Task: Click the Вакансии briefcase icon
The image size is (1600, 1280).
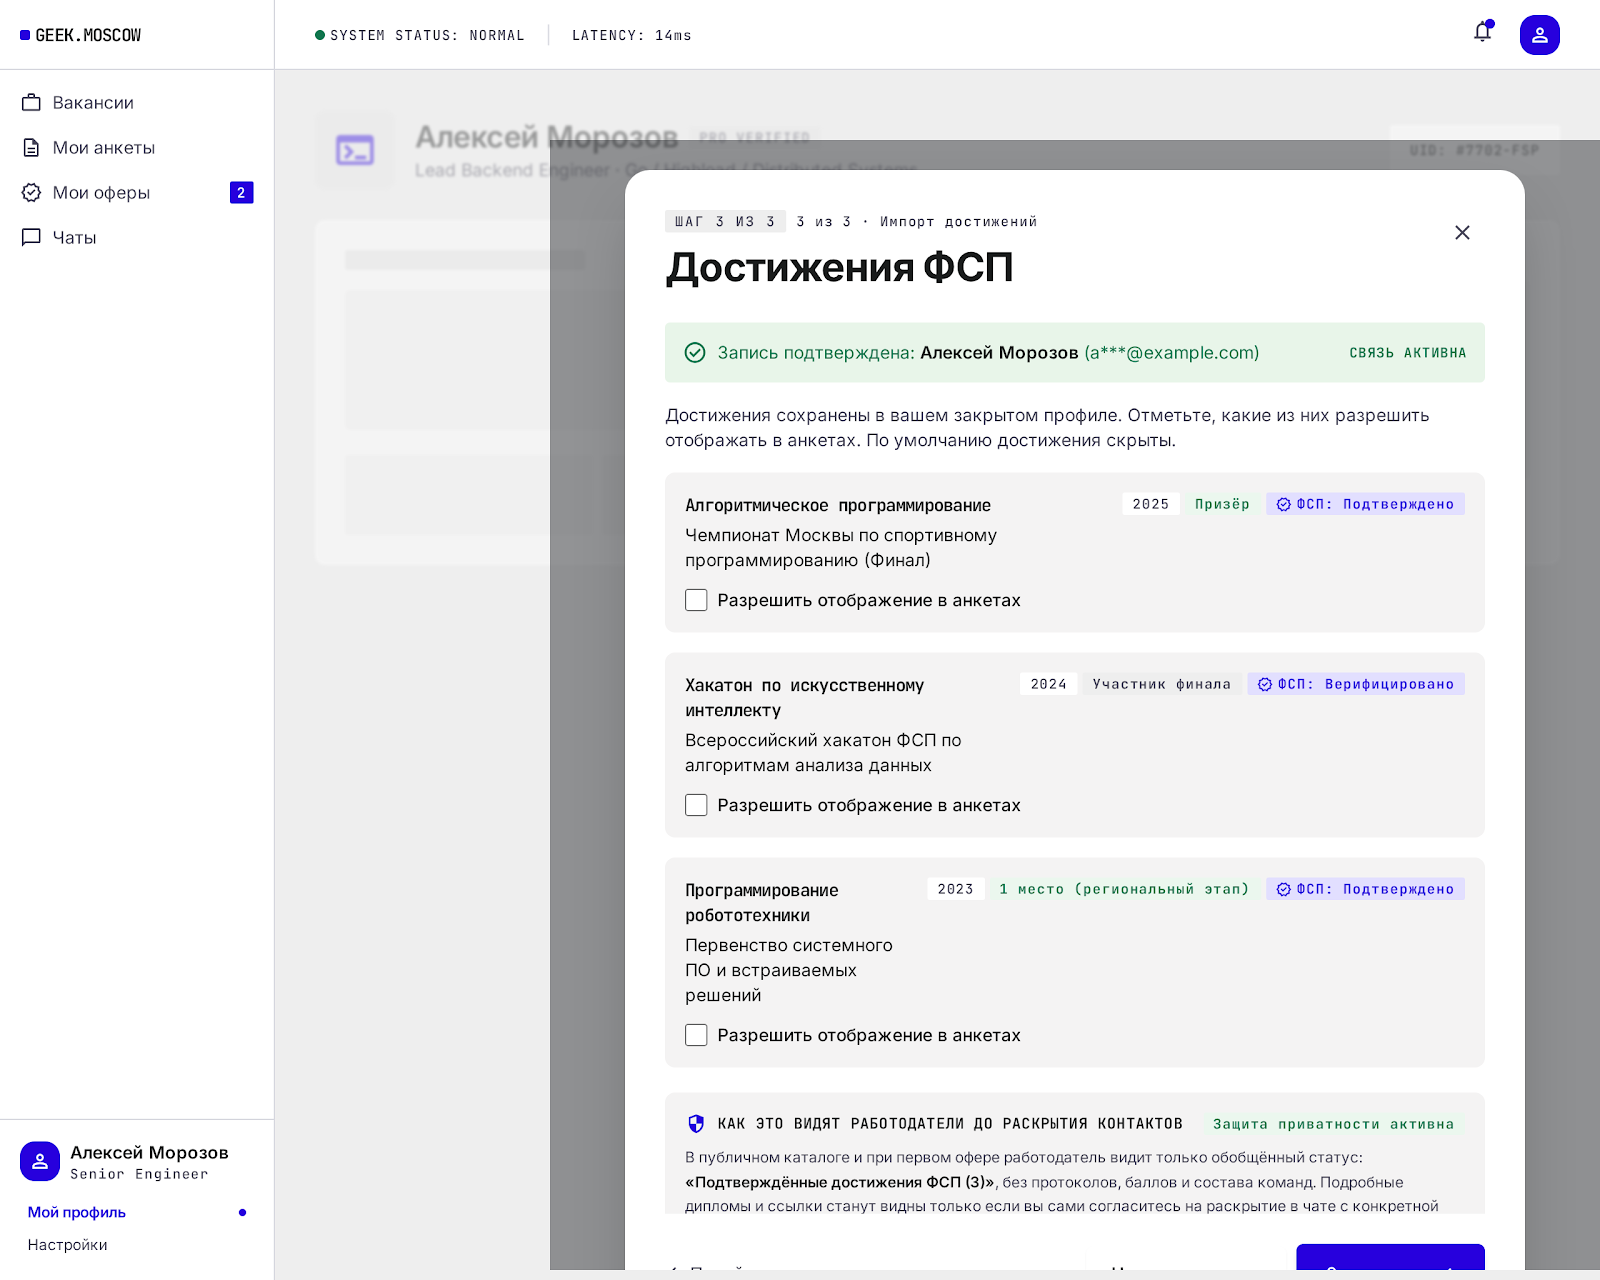Action: [32, 102]
